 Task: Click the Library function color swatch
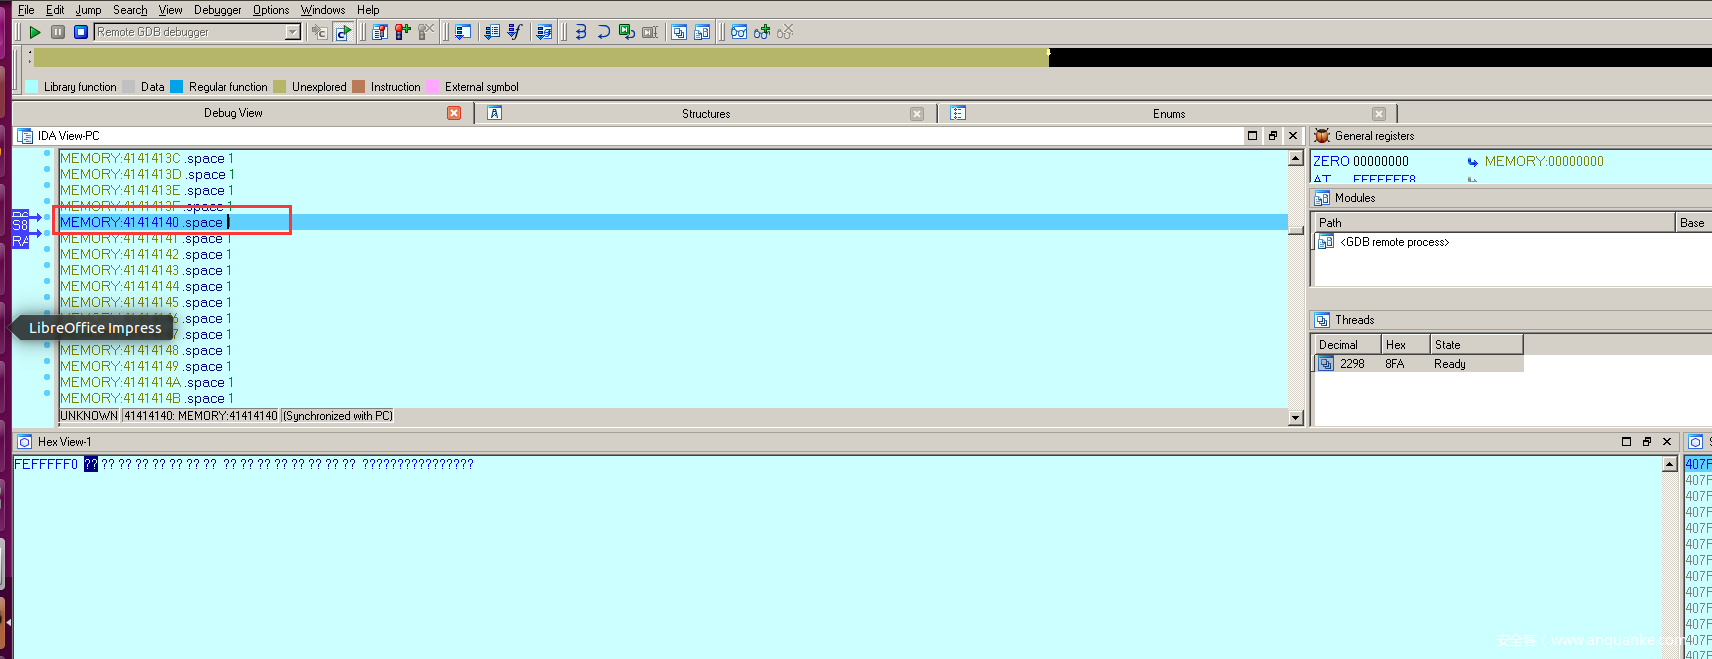click(x=32, y=87)
